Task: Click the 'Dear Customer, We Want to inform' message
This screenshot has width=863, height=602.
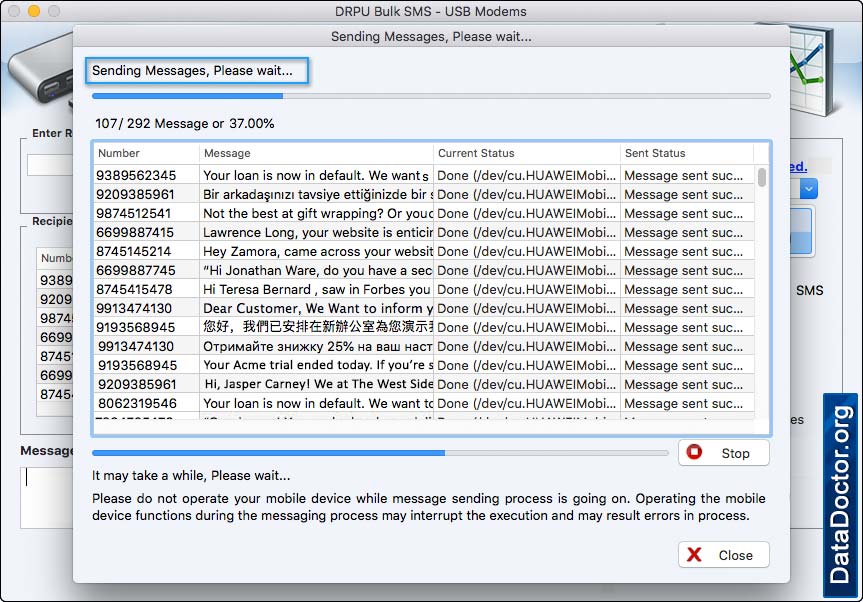Action: coord(317,308)
